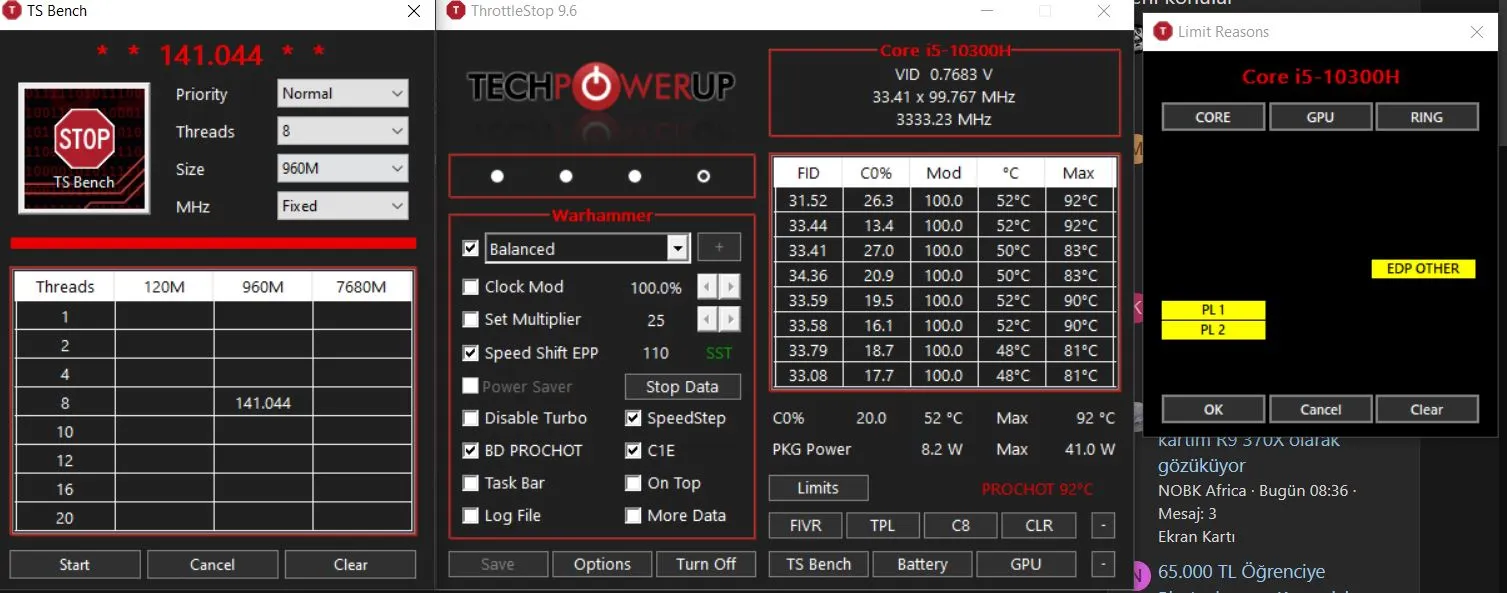This screenshot has width=1507, height=593.
Task: Click Cancel in TS Bench
Action: [212, 564]
